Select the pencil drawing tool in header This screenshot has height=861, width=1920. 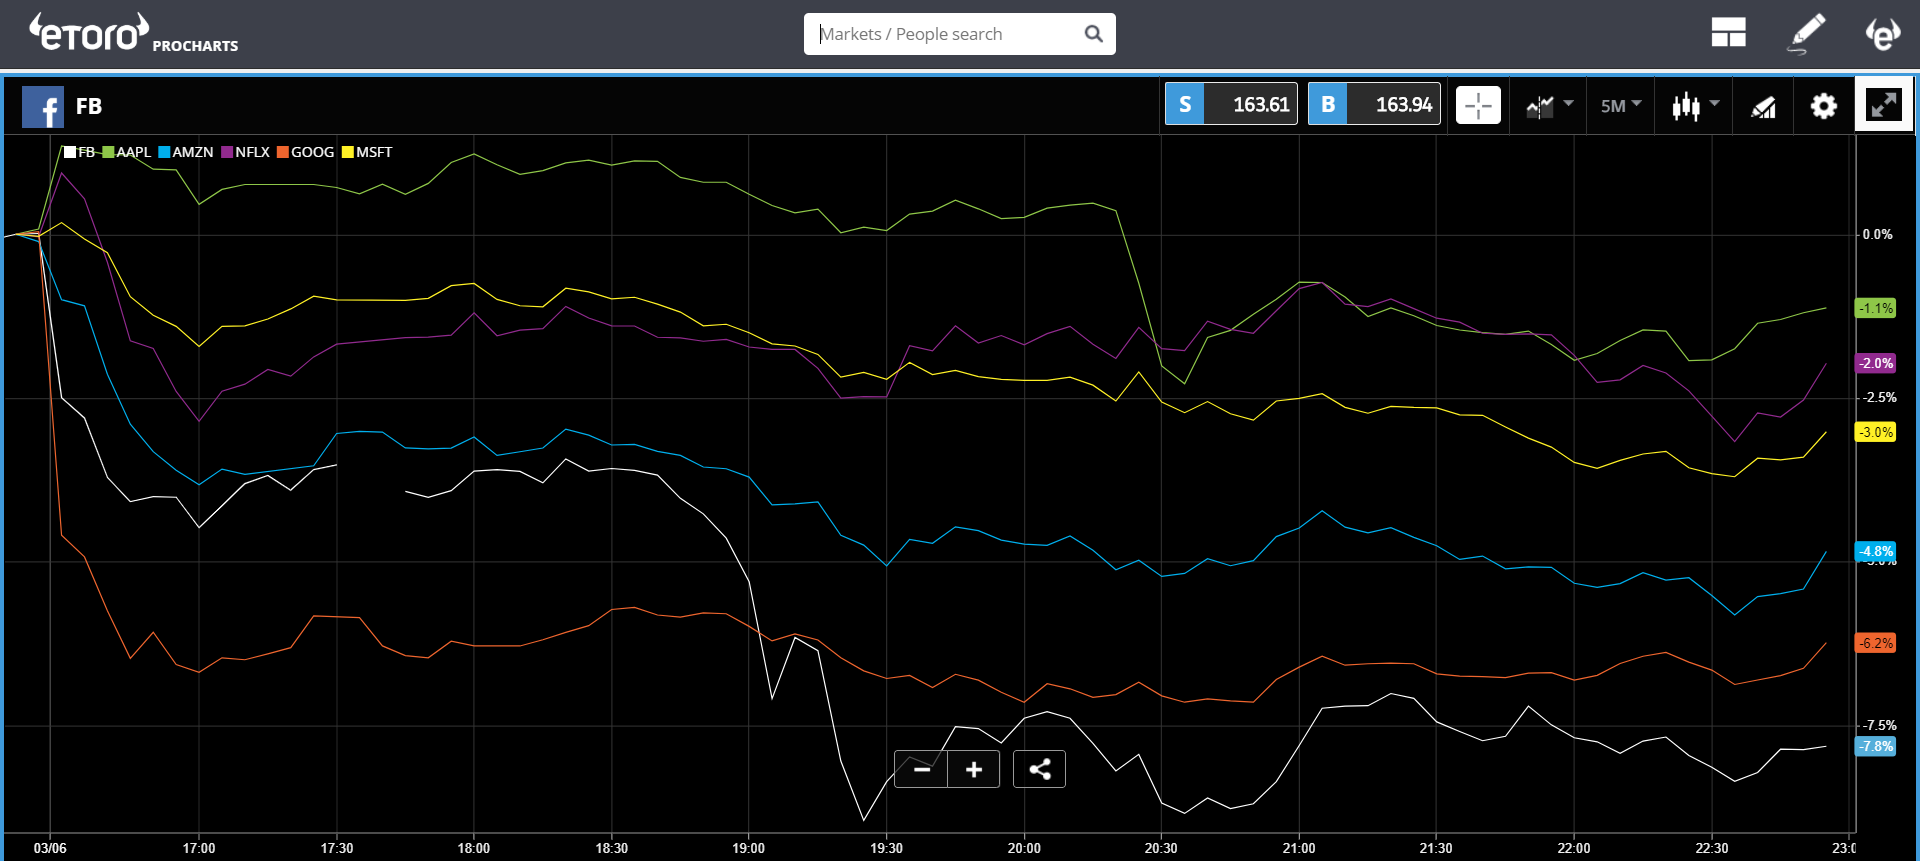[x=1806, y=33]
